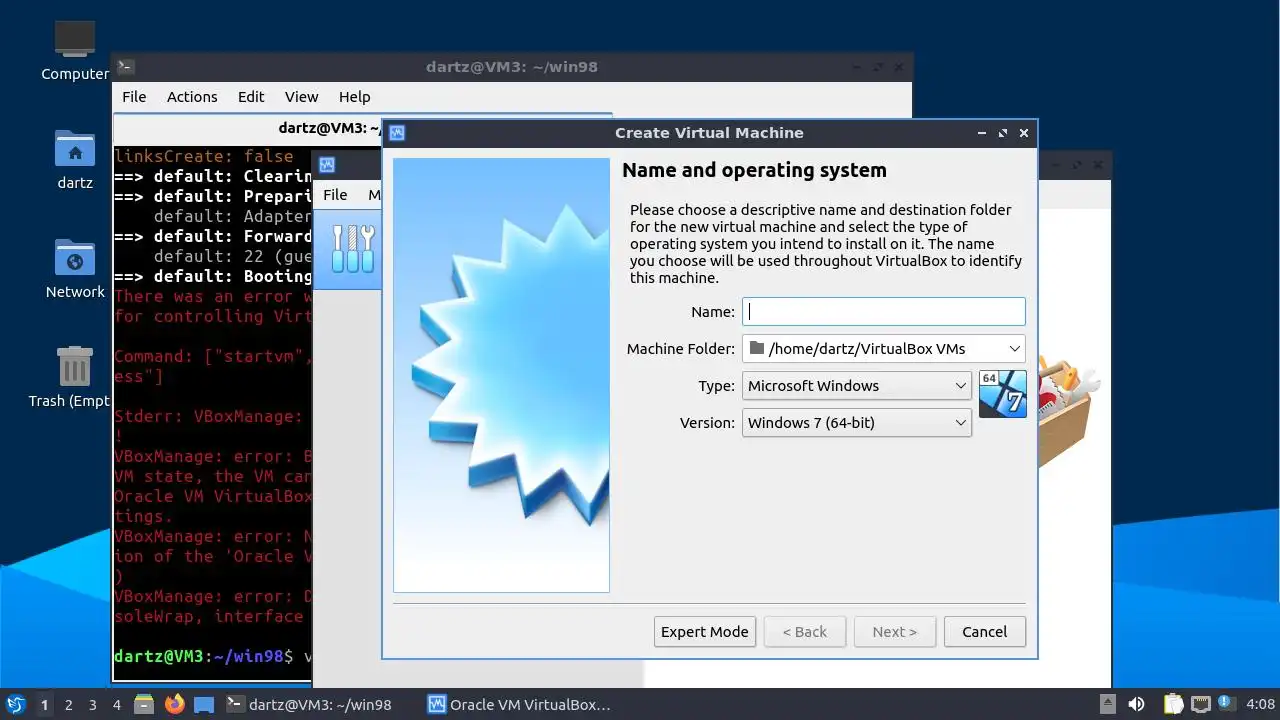Open the terminal Edit menu
The width and height of the screenshot is (1280, 720).
pyautogui.click(x=251, y=97)
